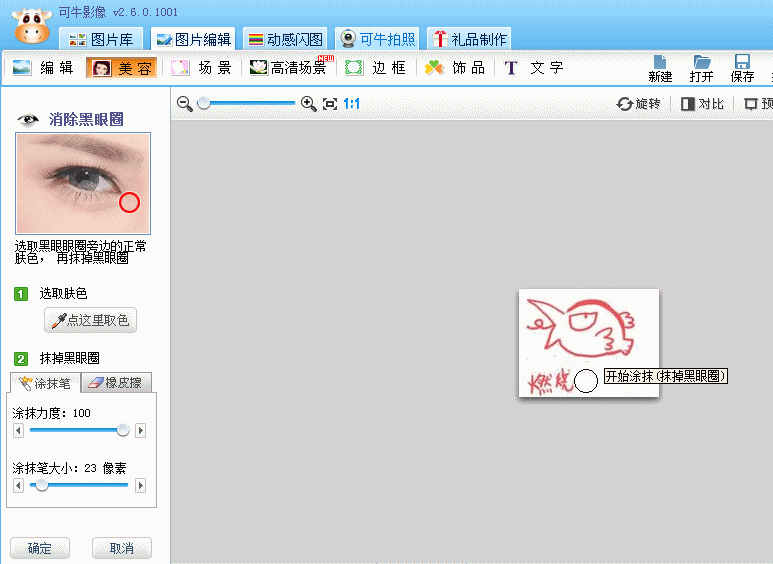Click the 涂抹笔大小 slider handle

click(x=42, y=485)
